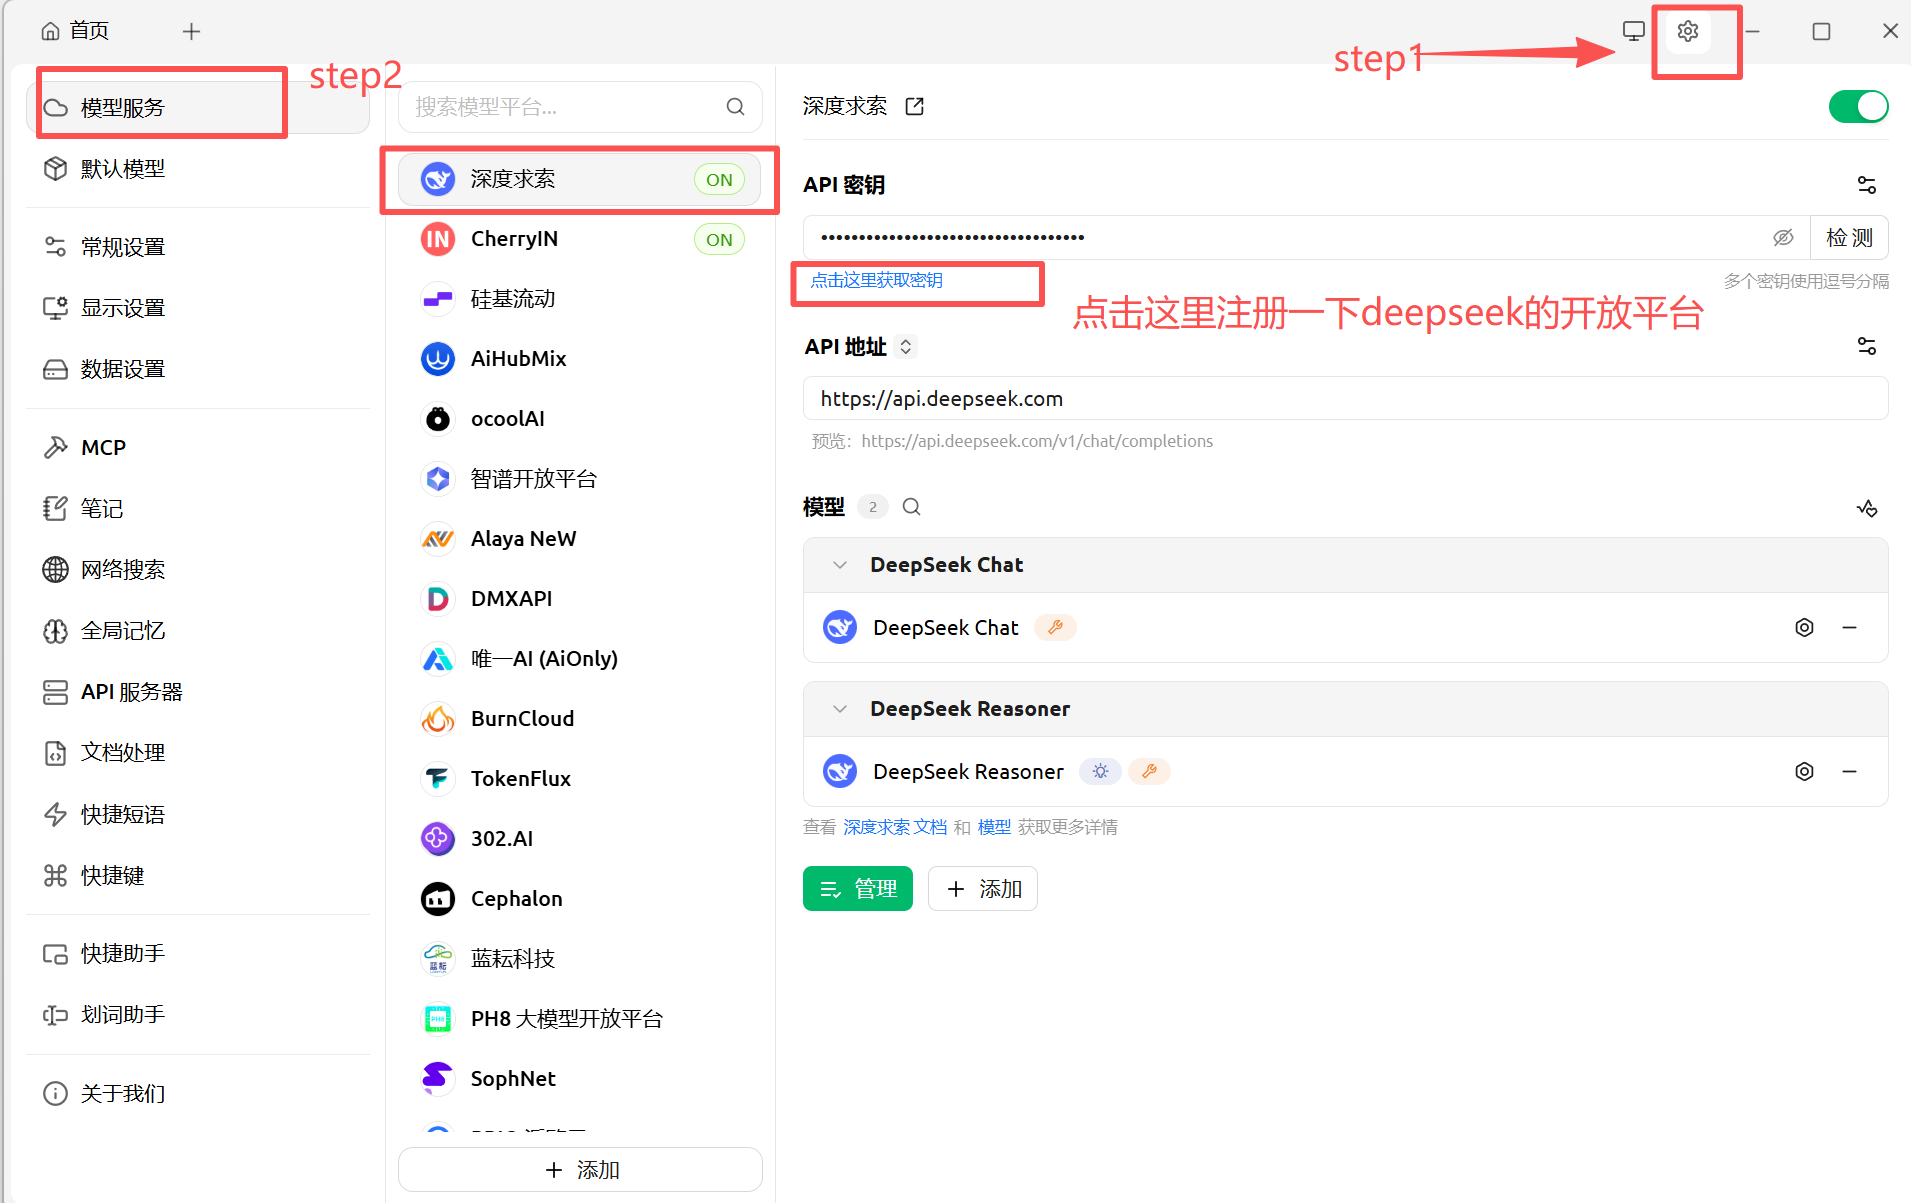Select ocoolAI provider
Viewport: 1911px width, 1203px height.
point(580,419)
